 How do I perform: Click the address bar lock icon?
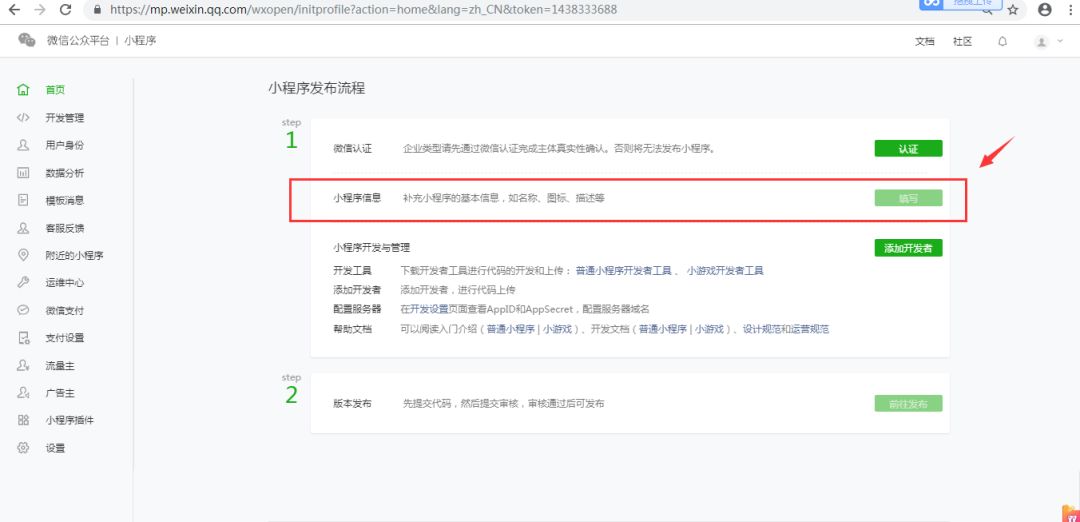click(97, 10)
